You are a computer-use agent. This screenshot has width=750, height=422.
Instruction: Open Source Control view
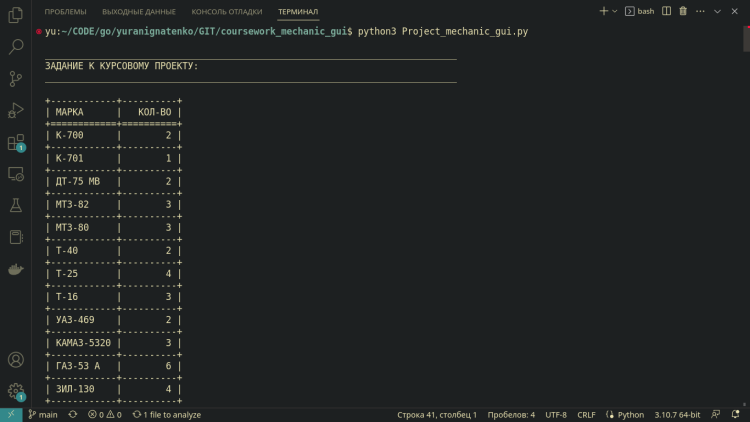point(15,78)
